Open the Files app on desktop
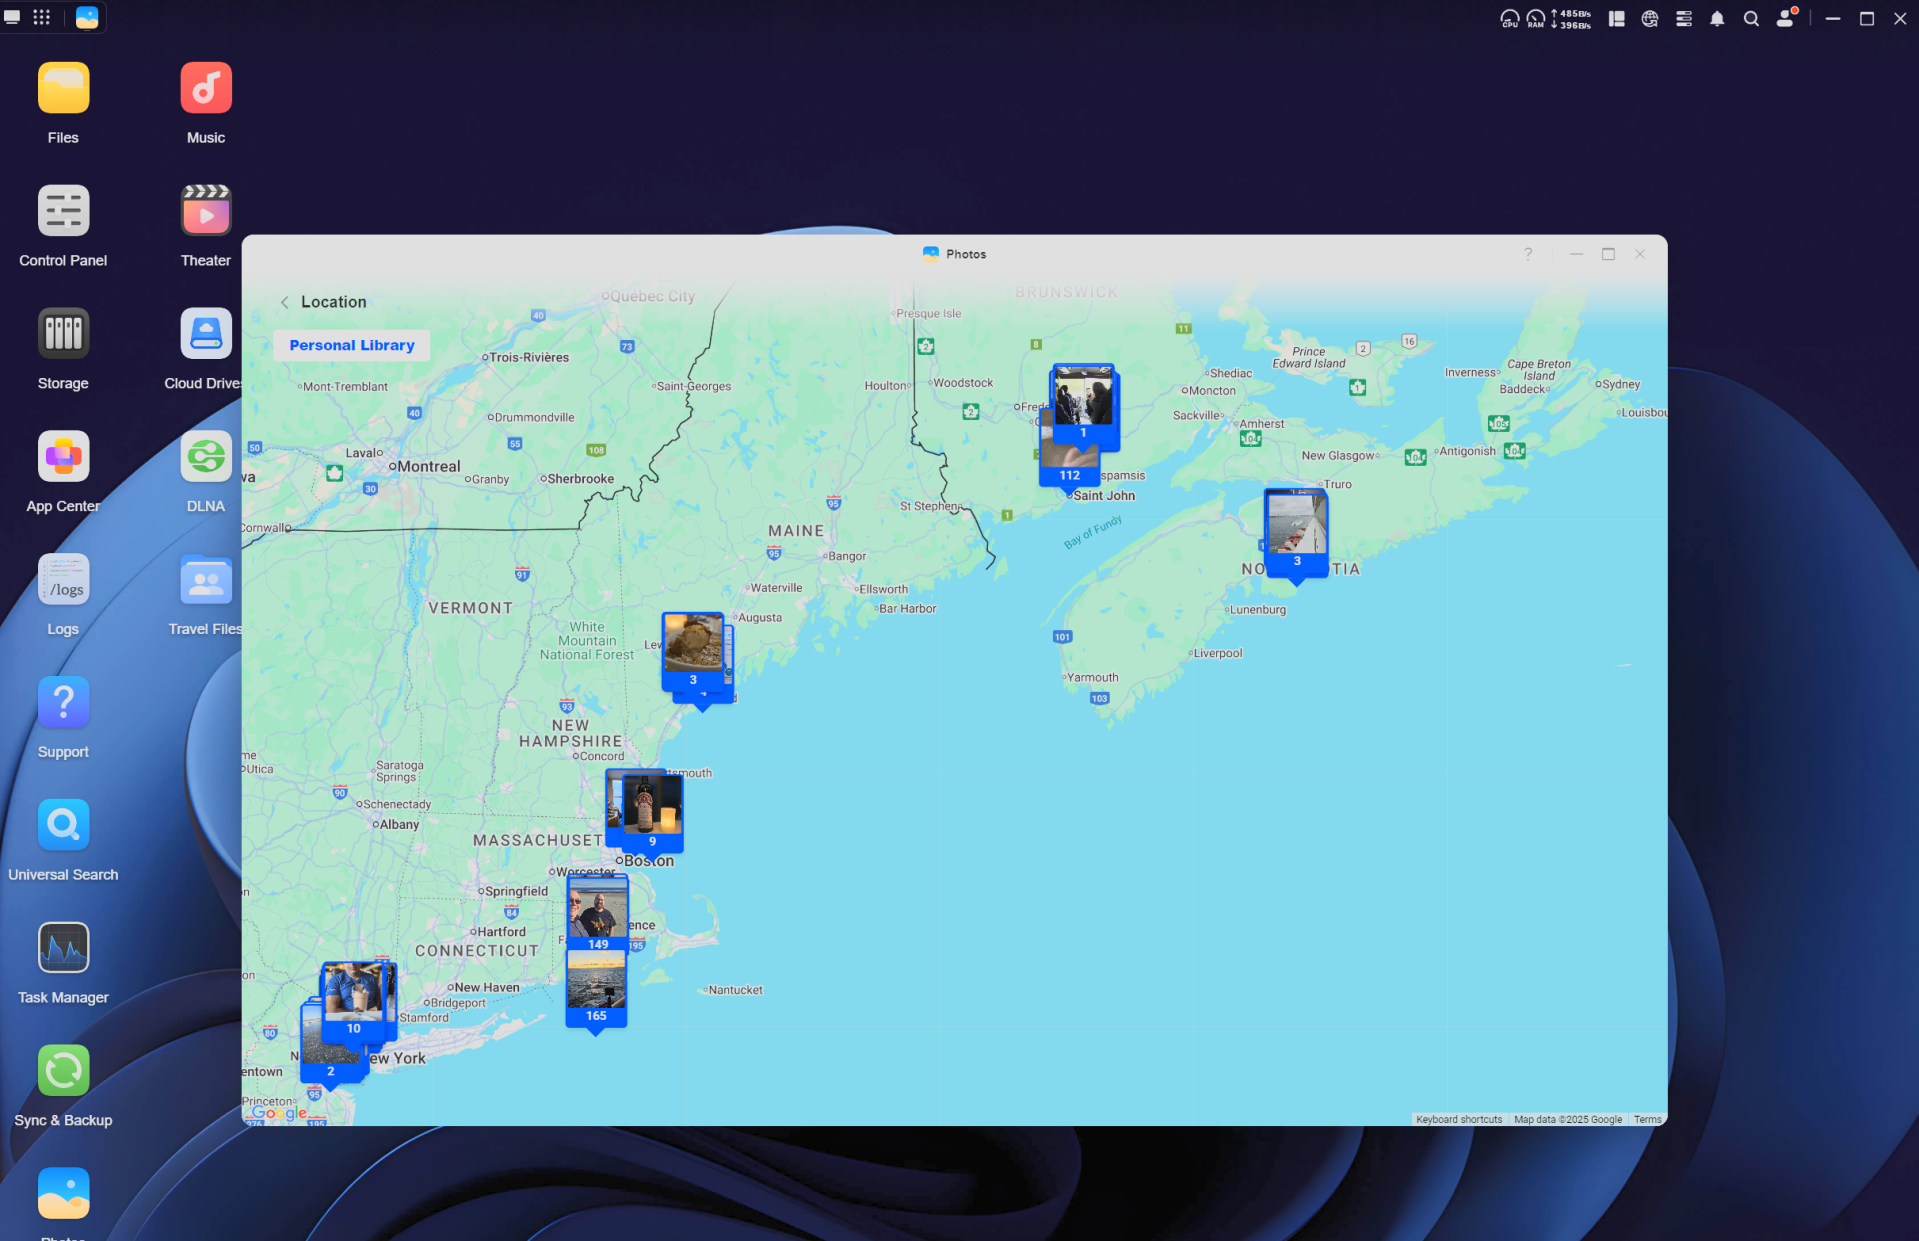Viewport: 1919px width, 1241px height. point(63,89)
